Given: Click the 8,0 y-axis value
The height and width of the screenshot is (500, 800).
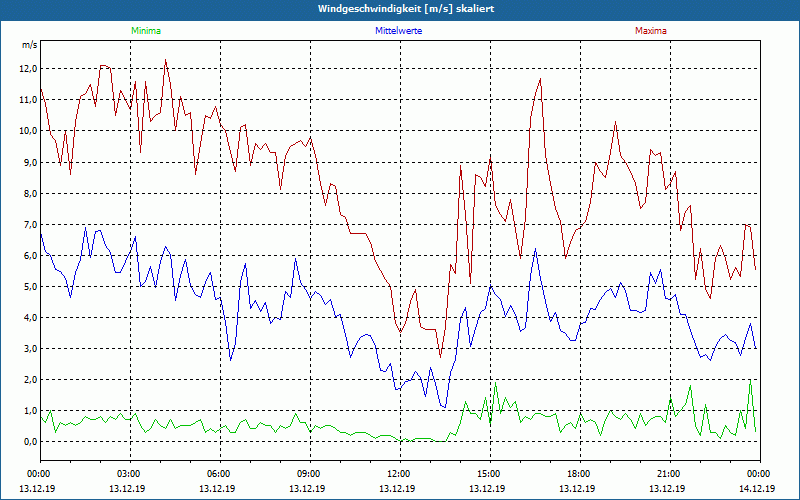Looking at the screenshot, I should (31, 193).
